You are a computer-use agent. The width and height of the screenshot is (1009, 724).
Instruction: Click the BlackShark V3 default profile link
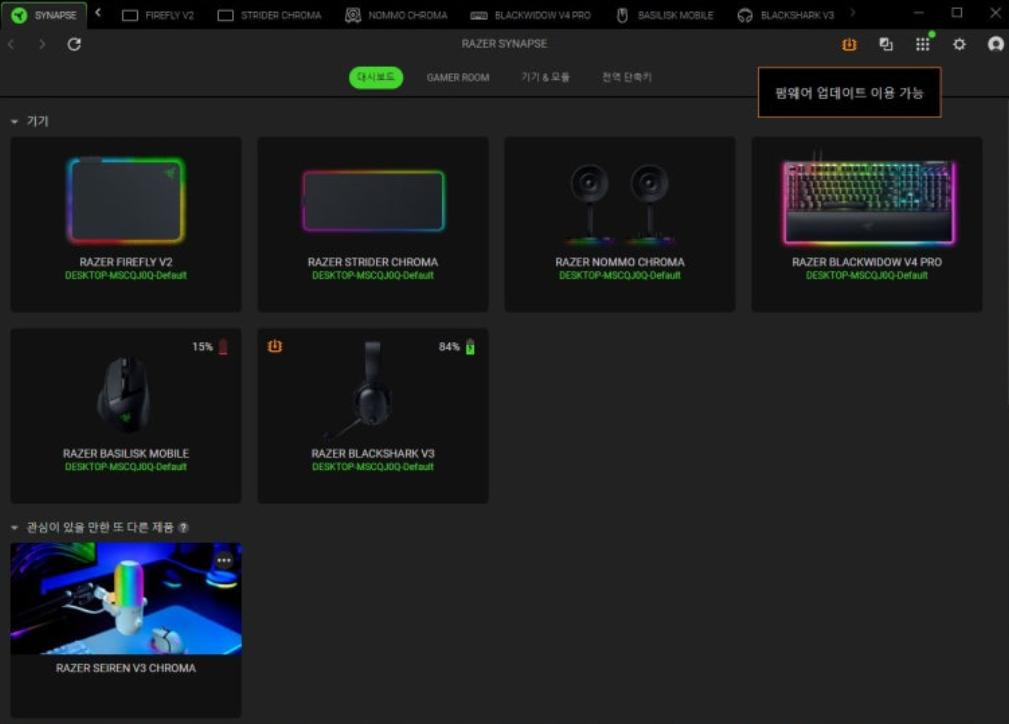coord(373,467)
